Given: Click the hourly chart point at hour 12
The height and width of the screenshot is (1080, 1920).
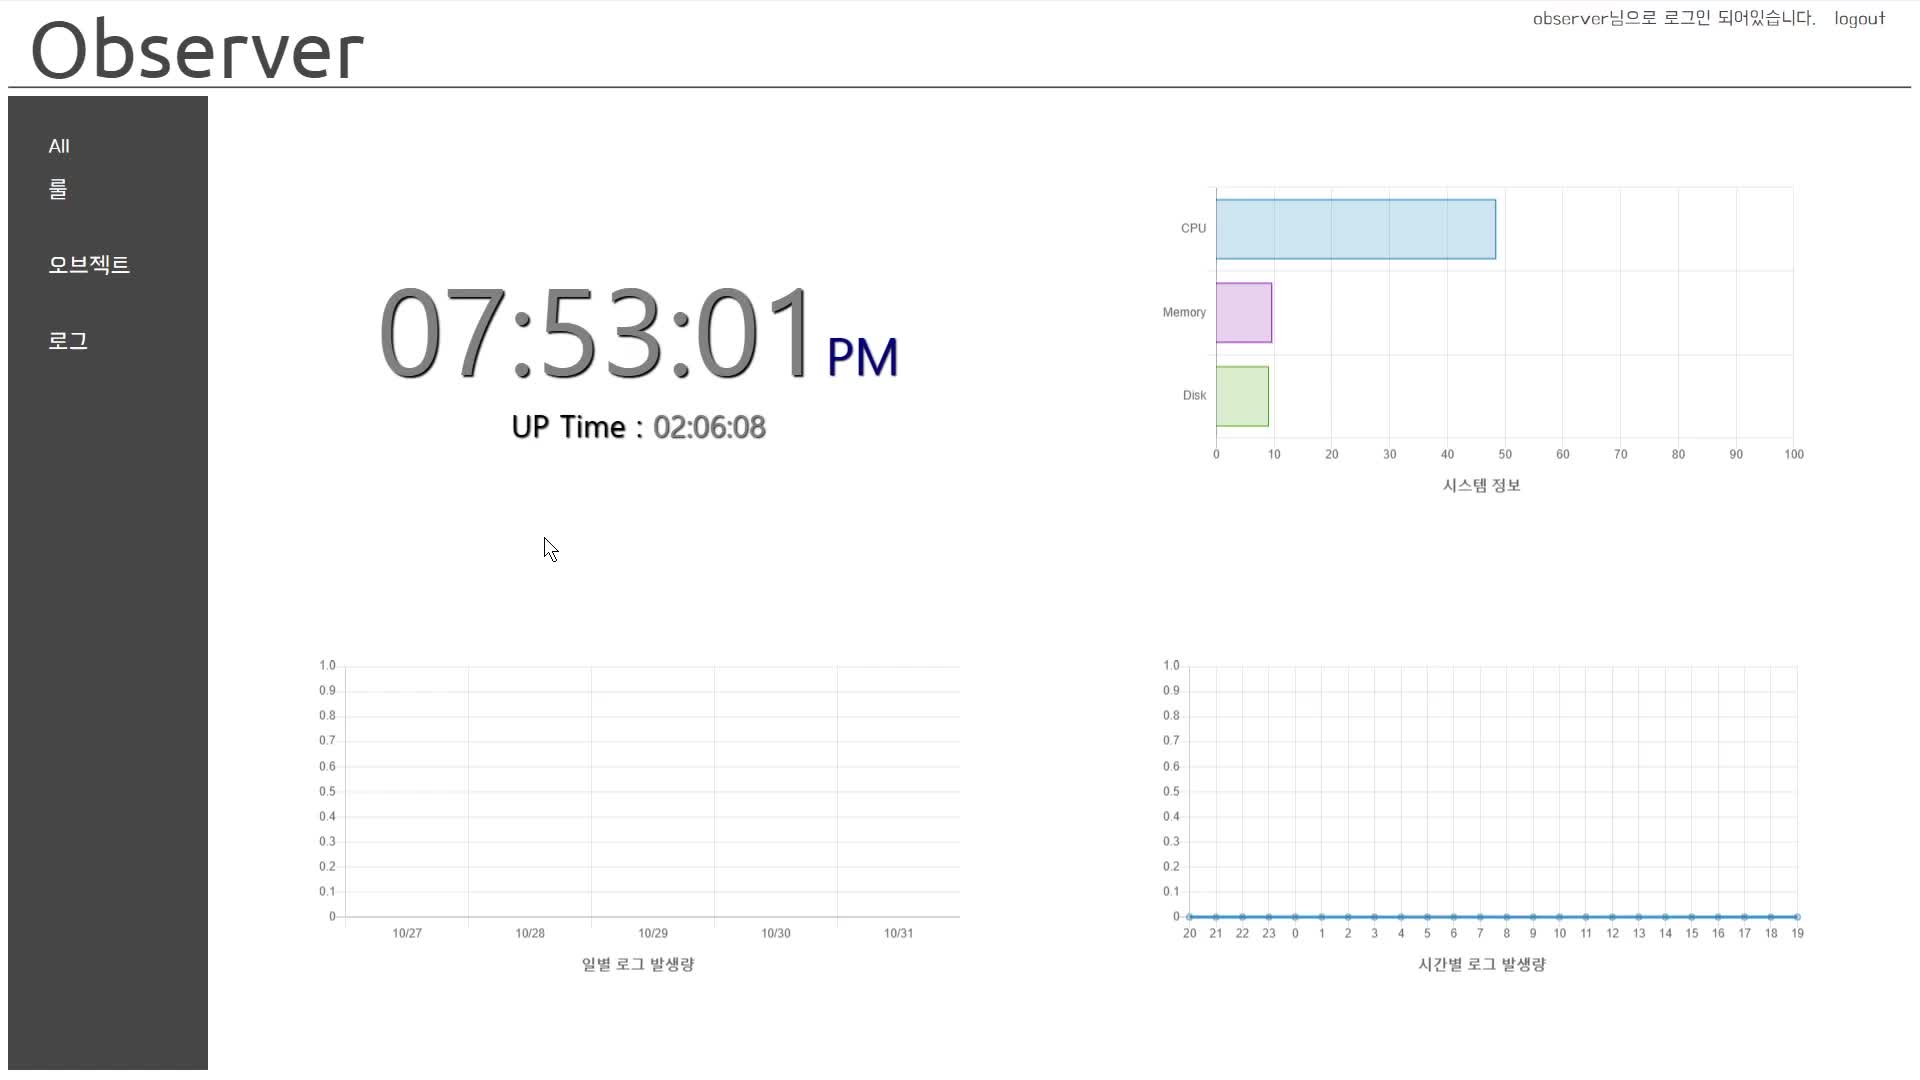Looking at the screenshot, I should click(1612, 917).
